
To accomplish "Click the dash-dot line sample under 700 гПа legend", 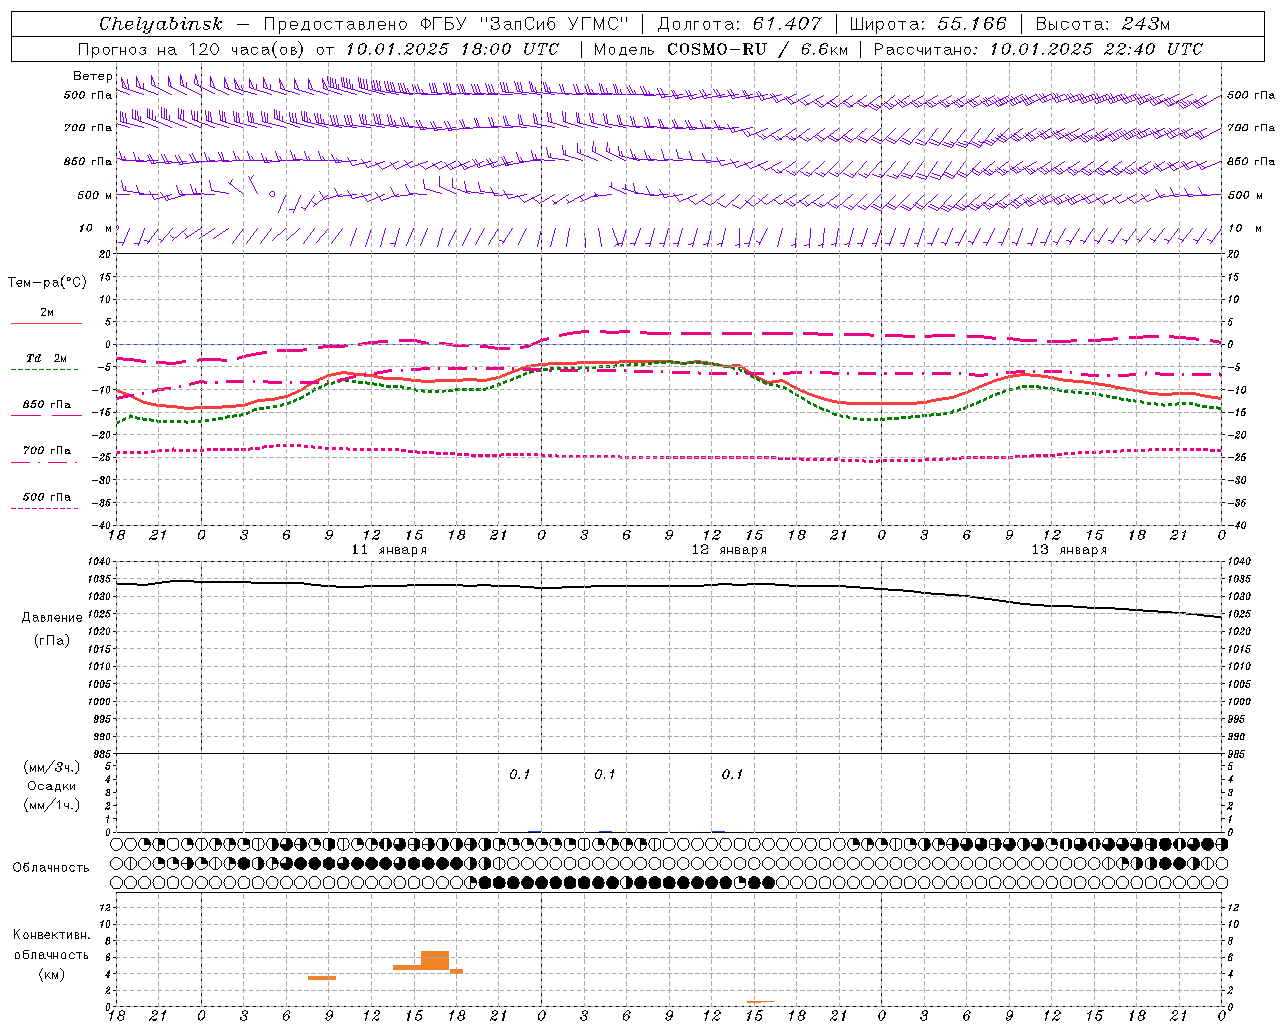I will point(44,462).
